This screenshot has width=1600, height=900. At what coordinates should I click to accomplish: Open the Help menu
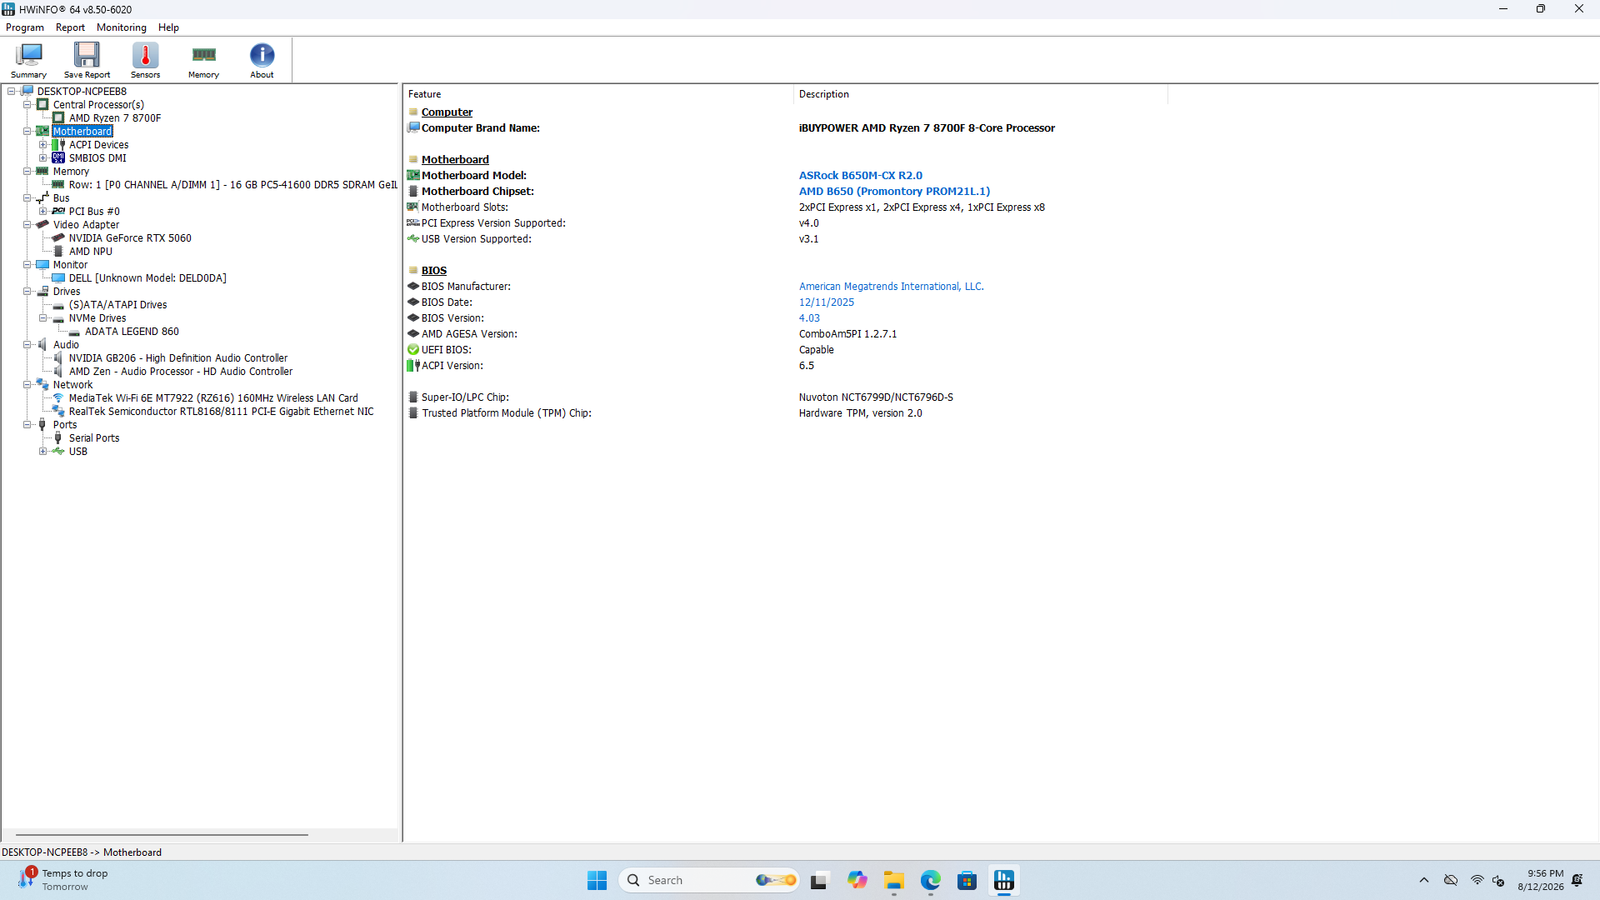169,28
